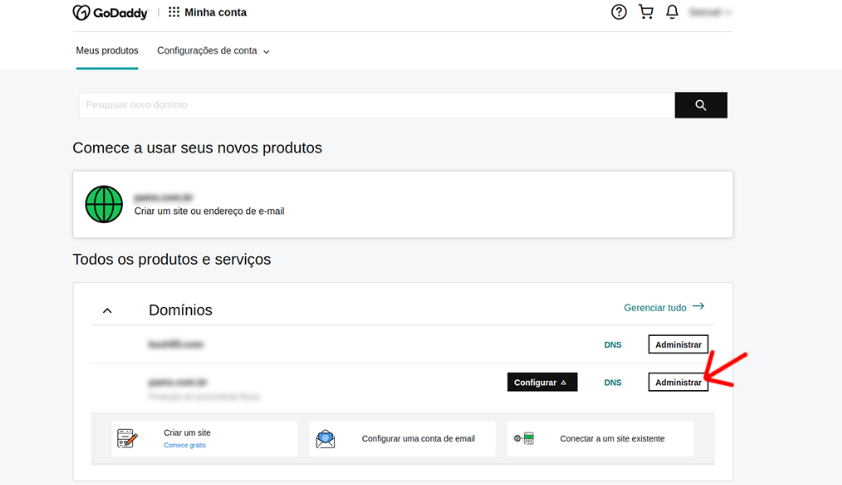Expand Configurações de conta dropdown
This screenshot has height=485, width=842.
213,51
